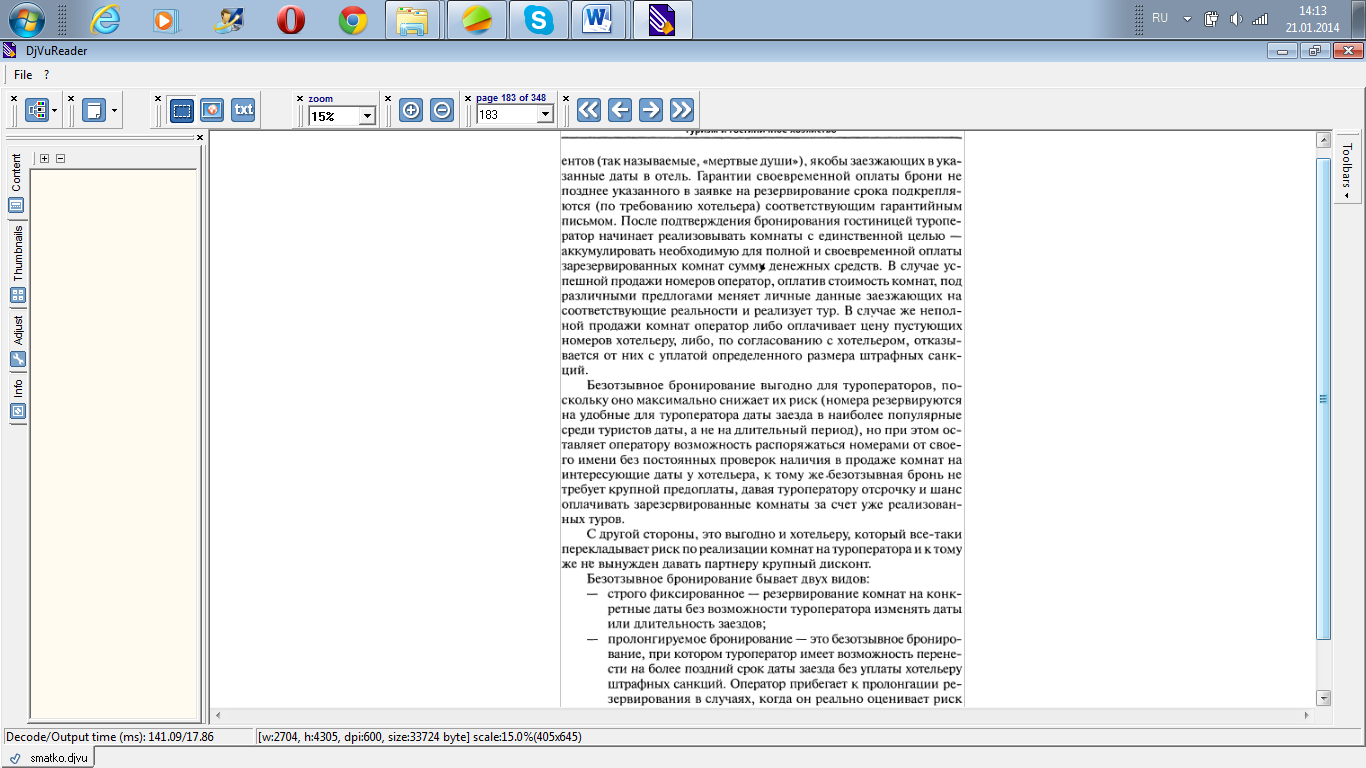Click the power plug tray icon
Image resolution: width=1366 pixels, height=768 pixels.
coord(1212,18)
